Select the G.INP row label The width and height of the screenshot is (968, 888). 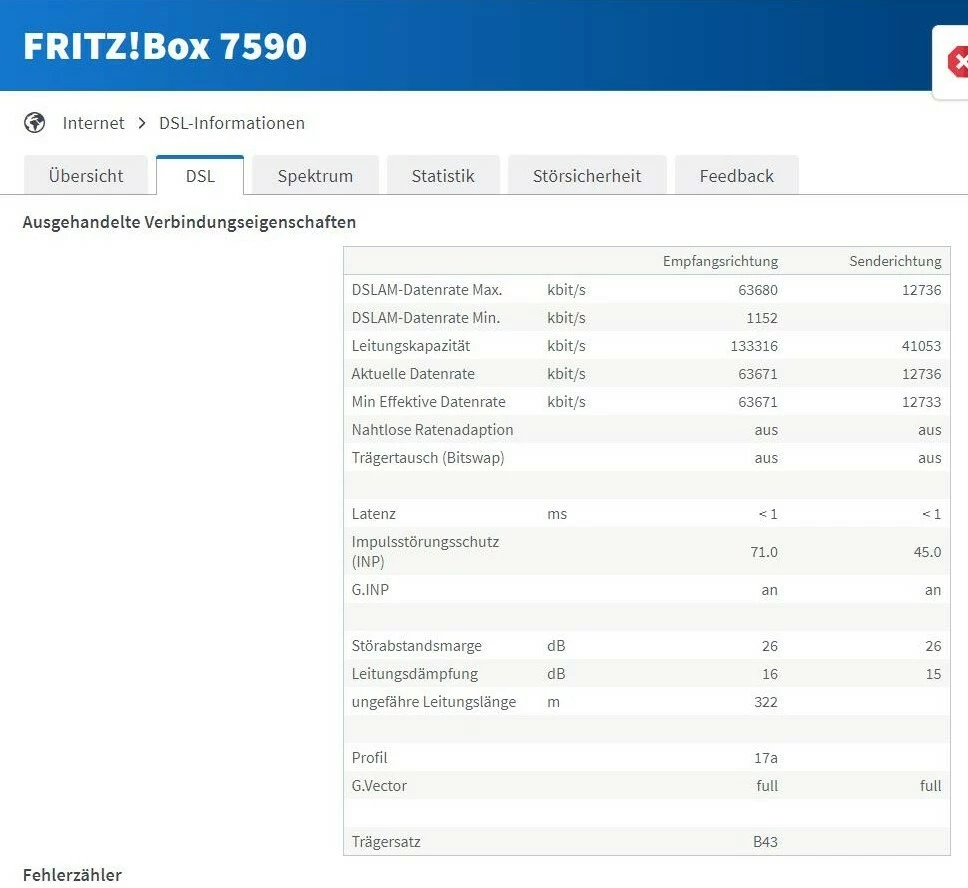click(x=370, y=590)
